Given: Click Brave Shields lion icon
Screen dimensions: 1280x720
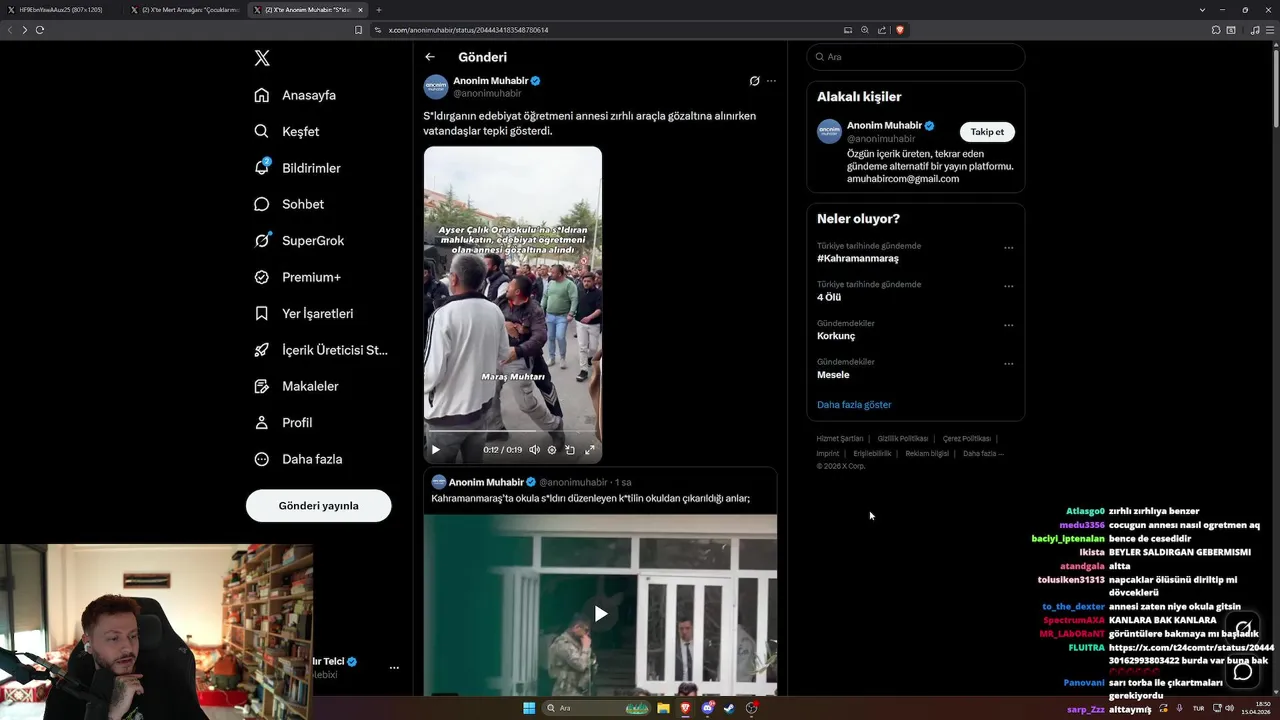Looking at the screenshot, I should click(899, 30).
